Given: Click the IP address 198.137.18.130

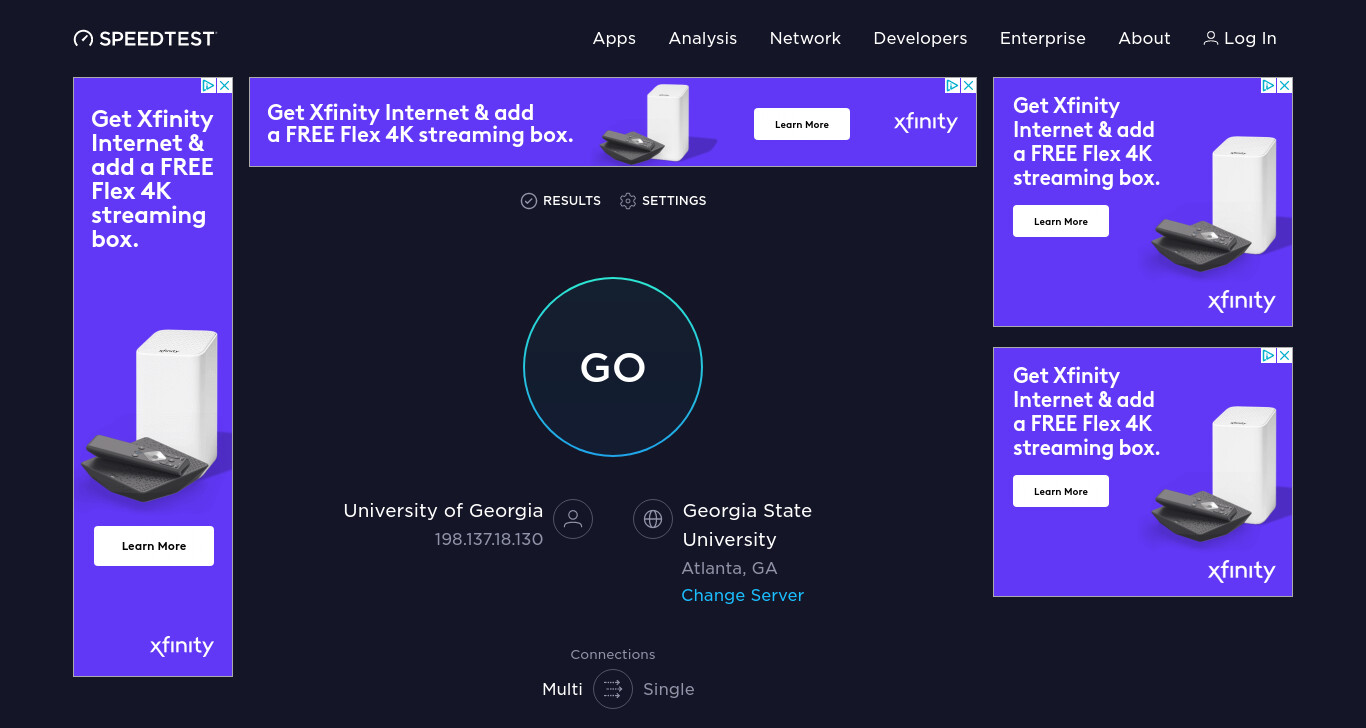Looking at the screenshot, I should pos(489,539).
